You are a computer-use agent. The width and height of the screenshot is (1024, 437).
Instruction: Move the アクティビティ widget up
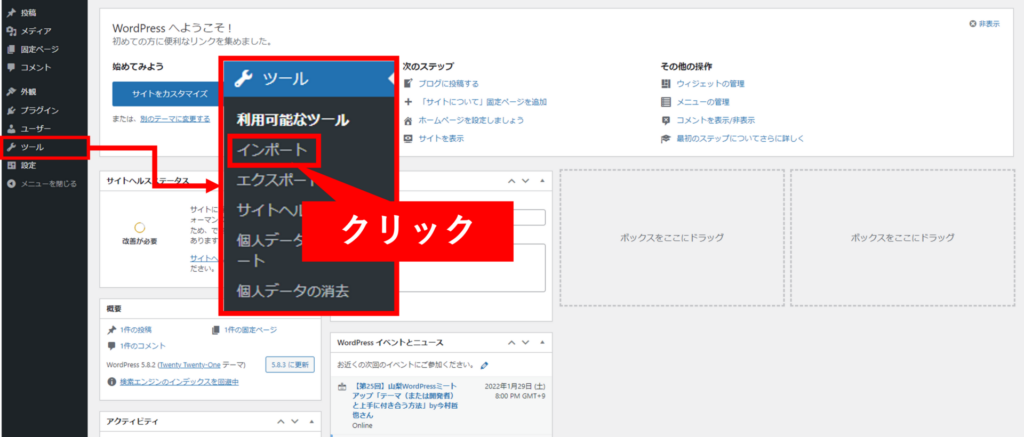[281, 422]
